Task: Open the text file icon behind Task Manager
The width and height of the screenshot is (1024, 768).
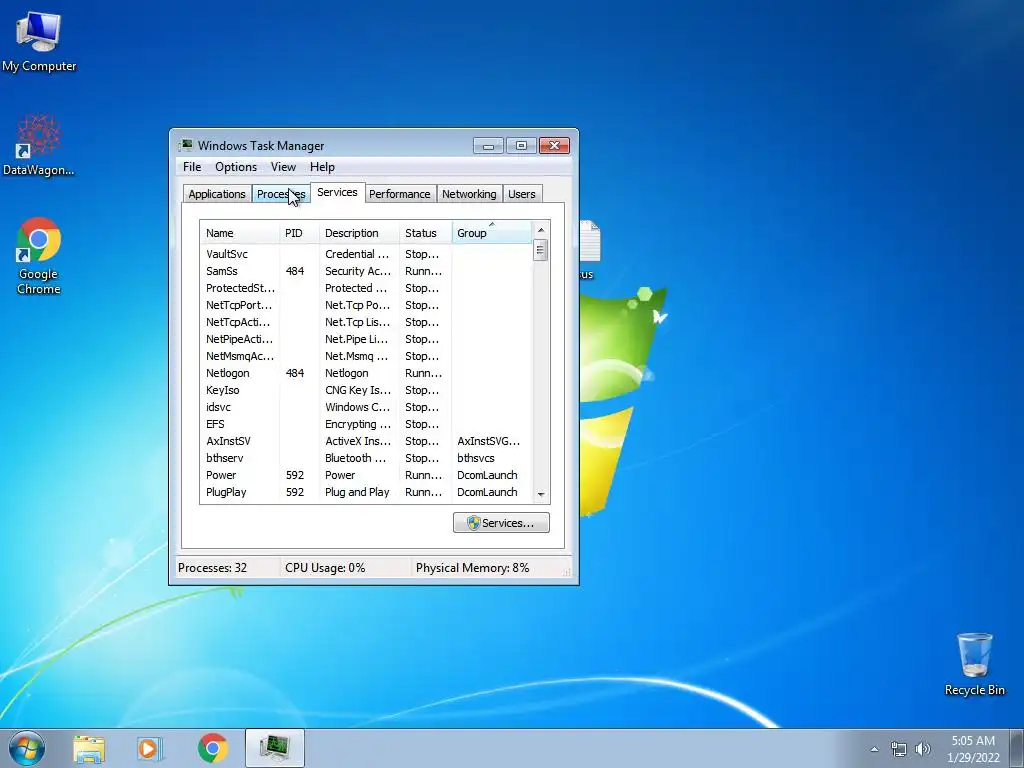Action: (590, 249)
